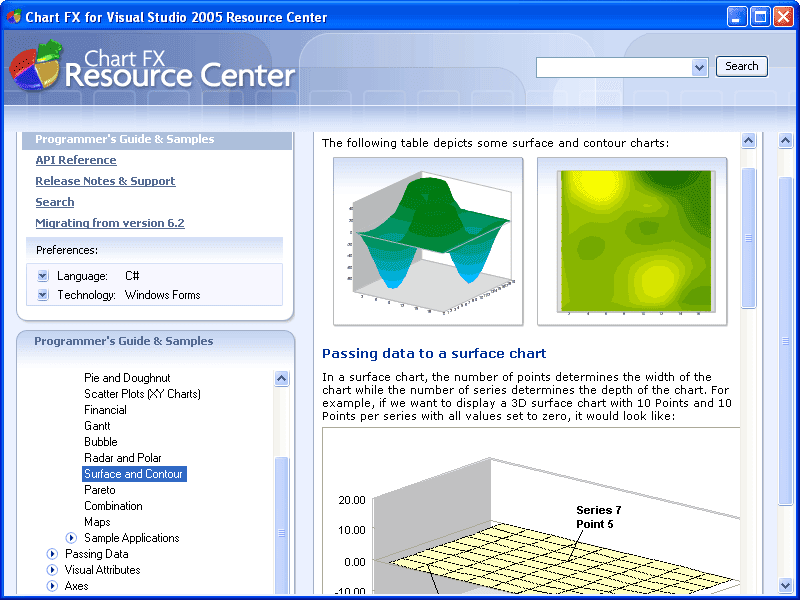Click the tree panel scrollbar thumb
This screenshot has height=600, width=800.
(282, 526)
